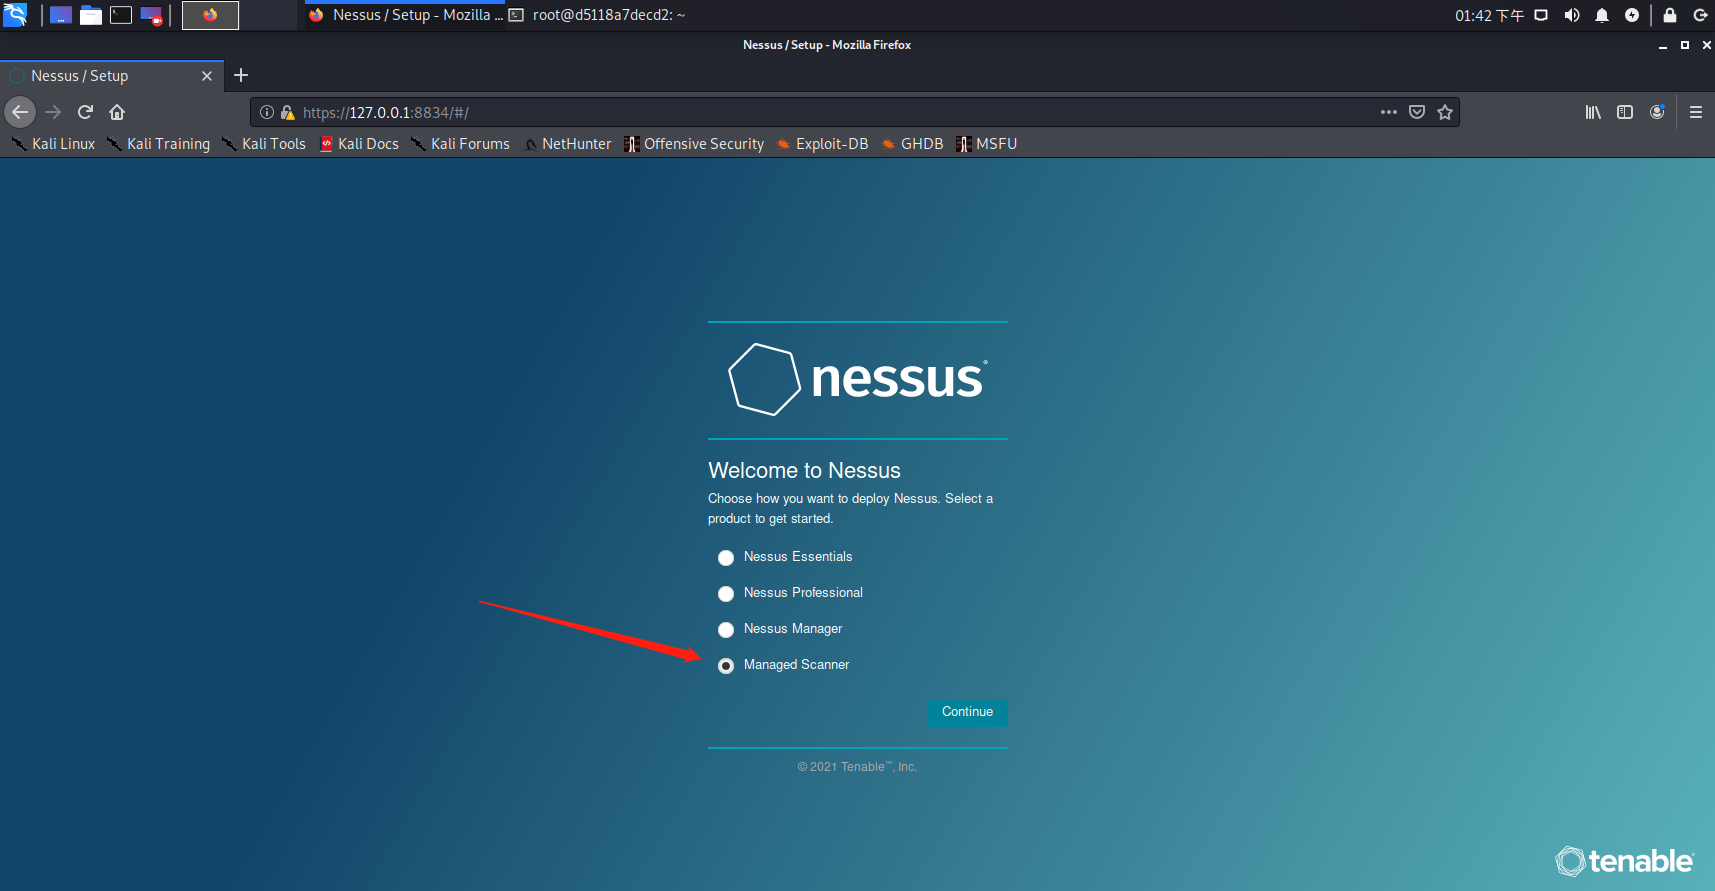
Task: Open the Kali Linux bookmark
Action: [x=54, y=144]
